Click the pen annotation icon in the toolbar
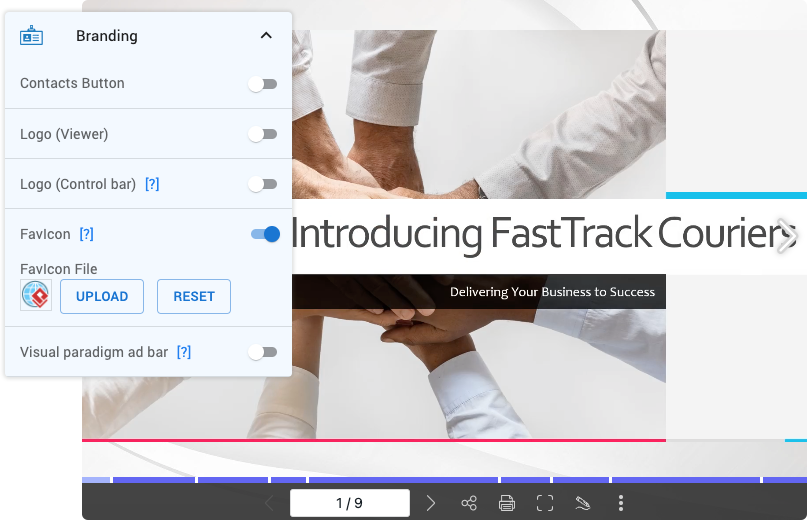Image resolution: width=807 pixels, height=520 pixels. tap(583, 503)
